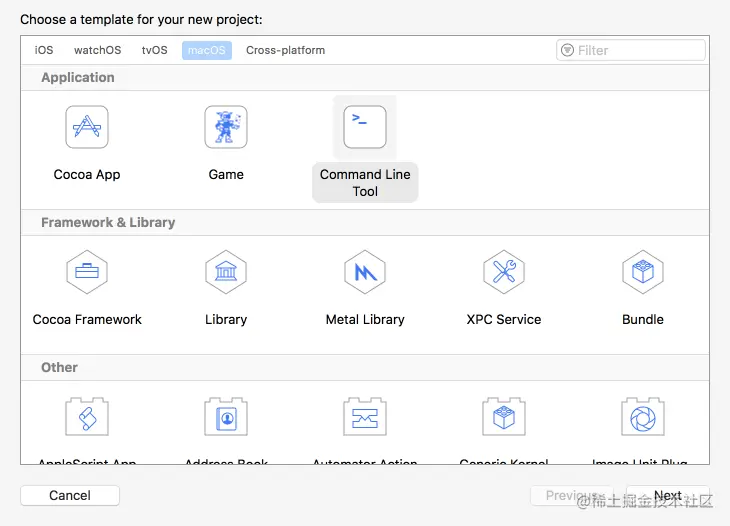Click the "Library" label under Framework section
The image size is (730, 526).
[226, 319]
